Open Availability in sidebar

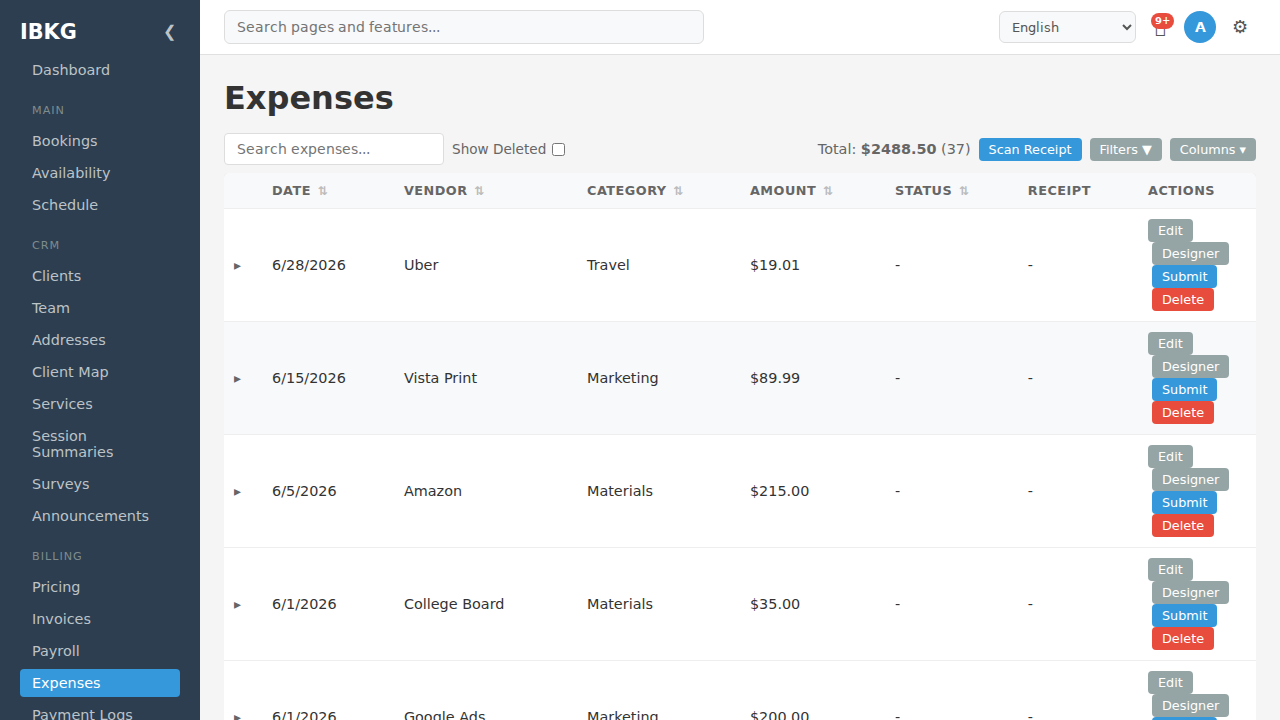[100, 173]
